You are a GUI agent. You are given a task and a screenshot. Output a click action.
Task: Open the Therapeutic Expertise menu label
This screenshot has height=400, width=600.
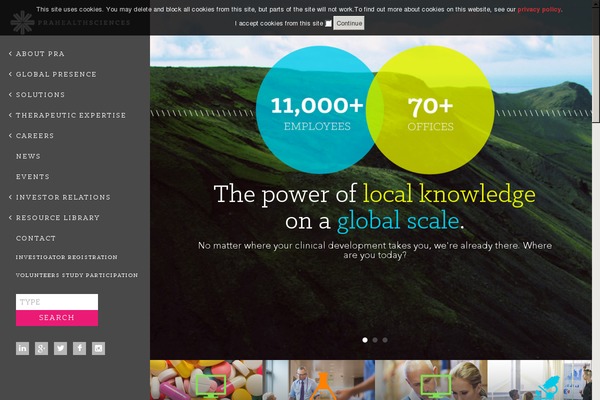click(71, 115)
